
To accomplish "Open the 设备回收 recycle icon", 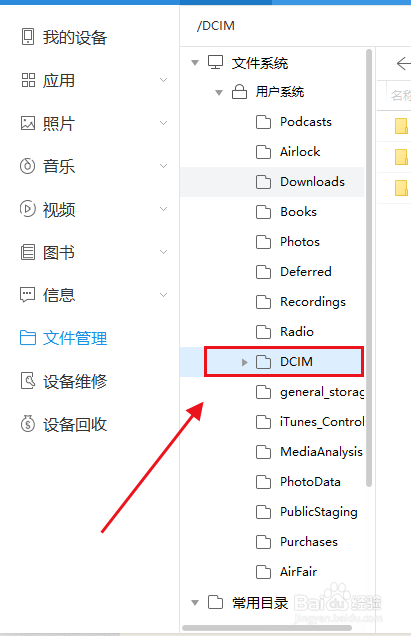I will [x=28, y=424].
